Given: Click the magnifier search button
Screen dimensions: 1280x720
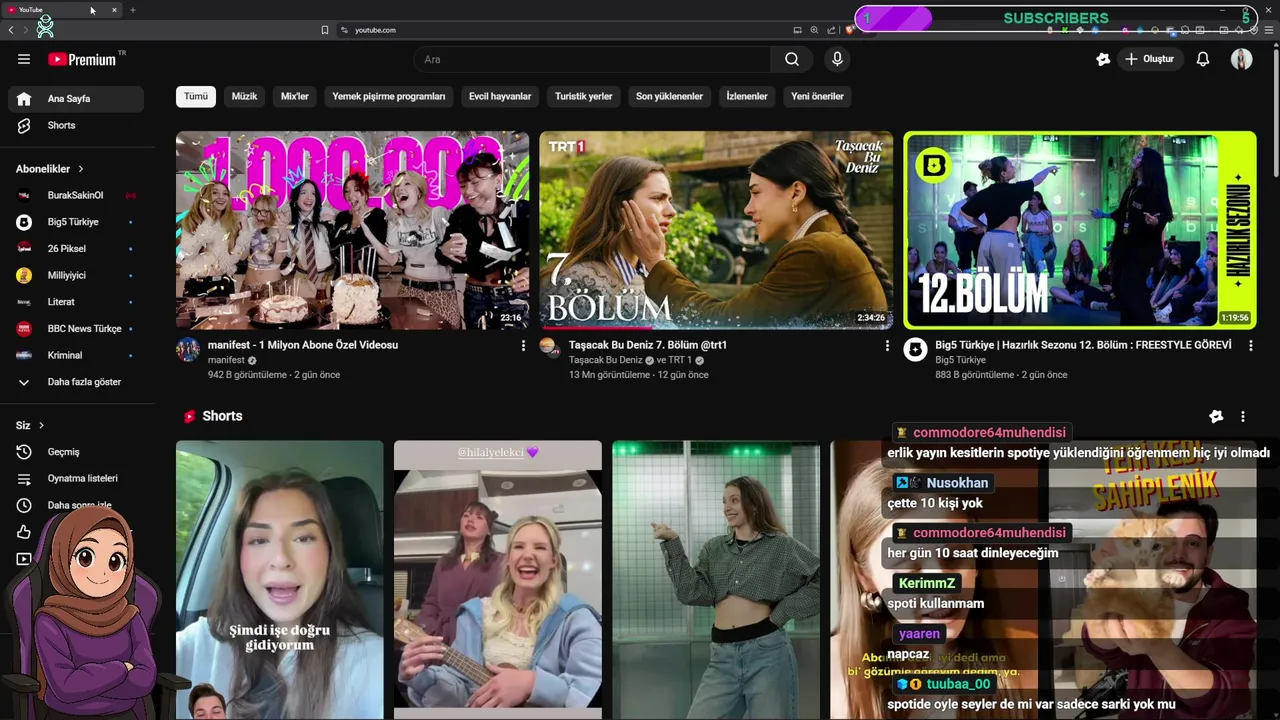Looking at the screenshot, I should click(792, 59).
